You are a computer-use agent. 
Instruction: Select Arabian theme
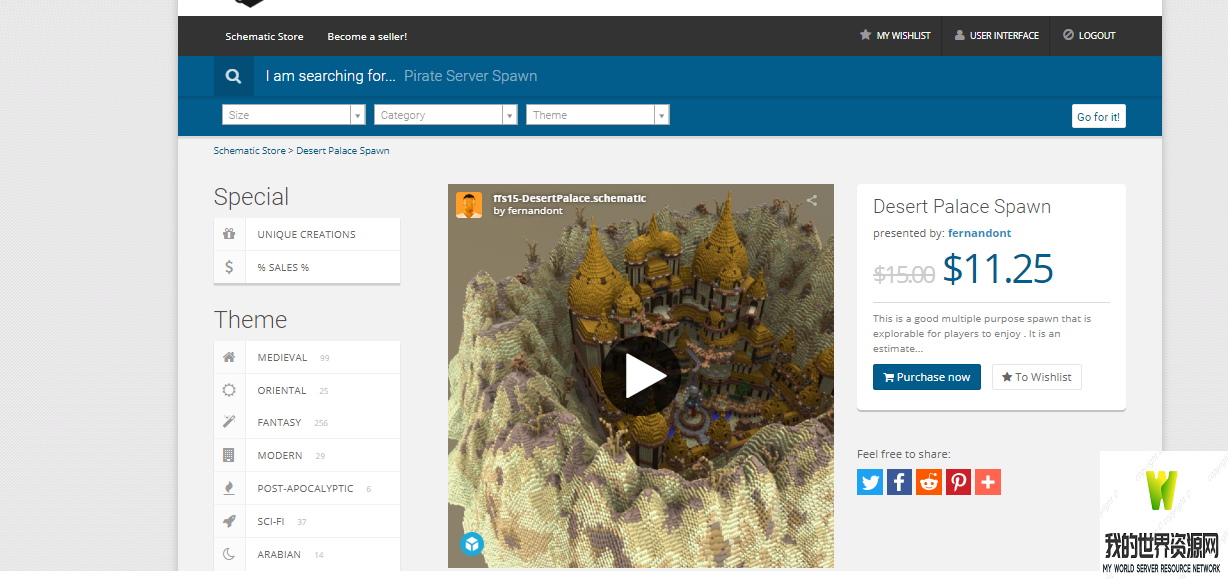[x=307, y=554]
